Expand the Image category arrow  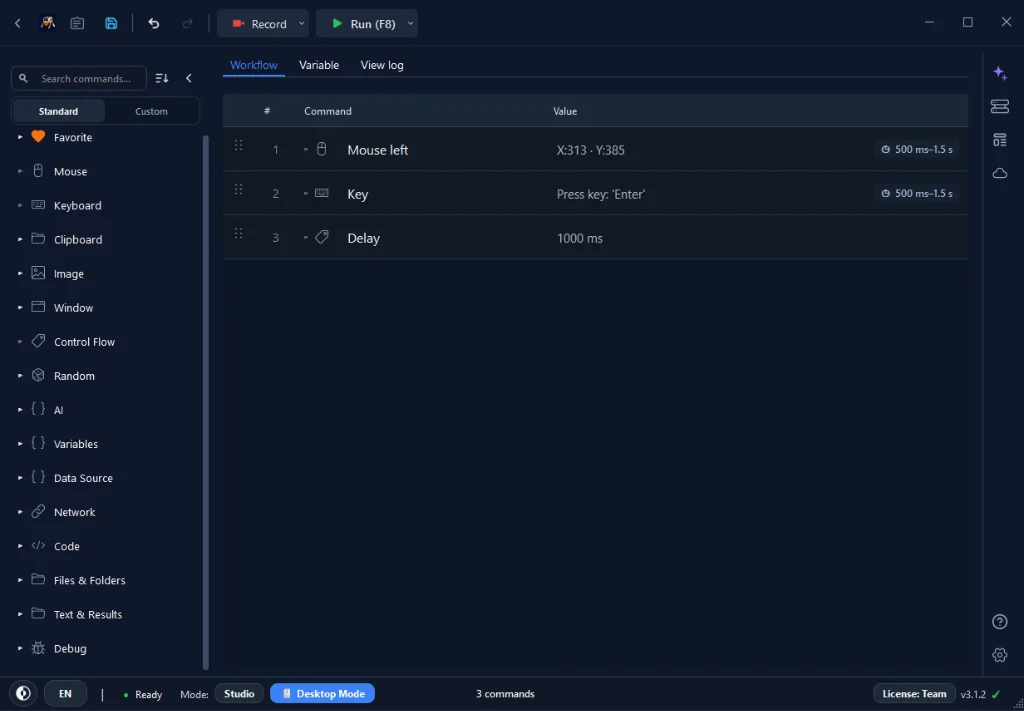[x=20, y=274]
